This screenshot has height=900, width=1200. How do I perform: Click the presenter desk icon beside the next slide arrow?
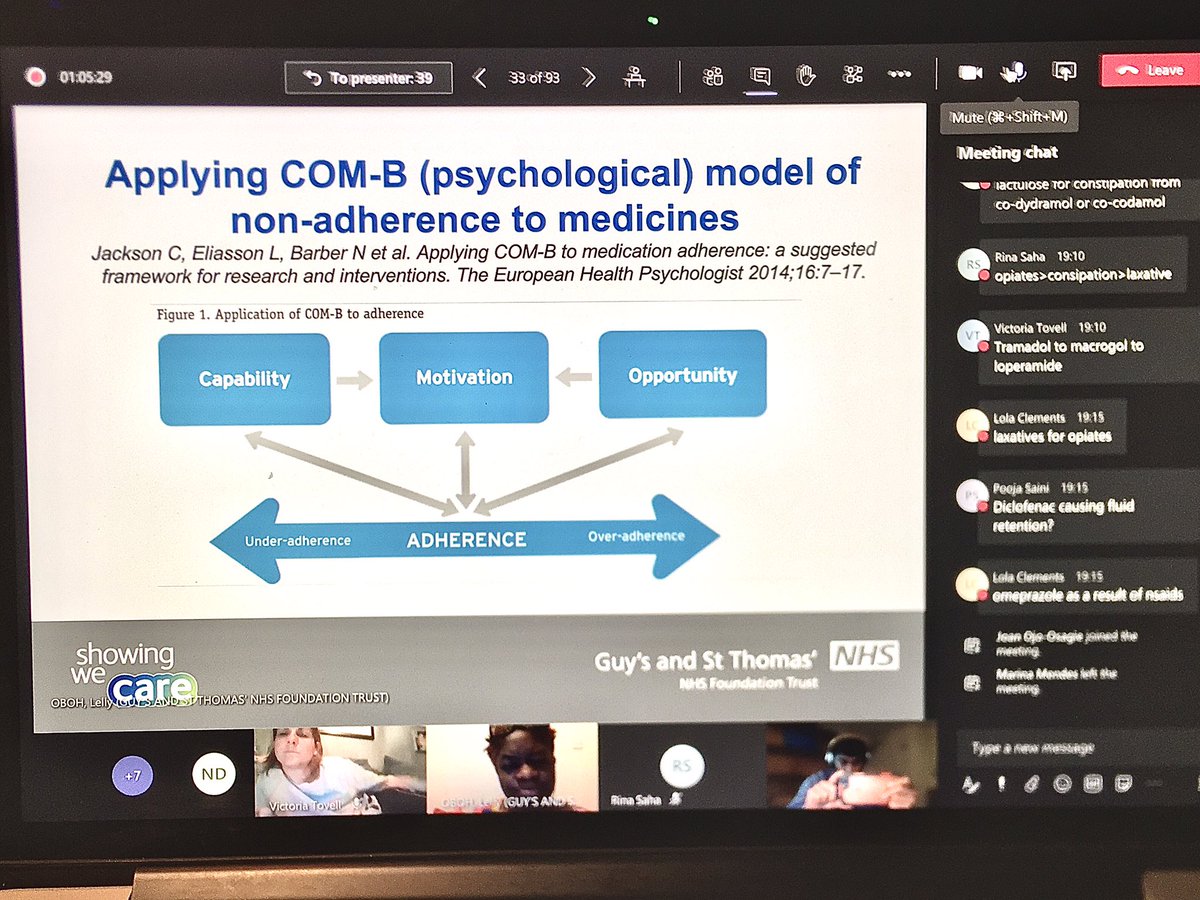tap(636, 76)
